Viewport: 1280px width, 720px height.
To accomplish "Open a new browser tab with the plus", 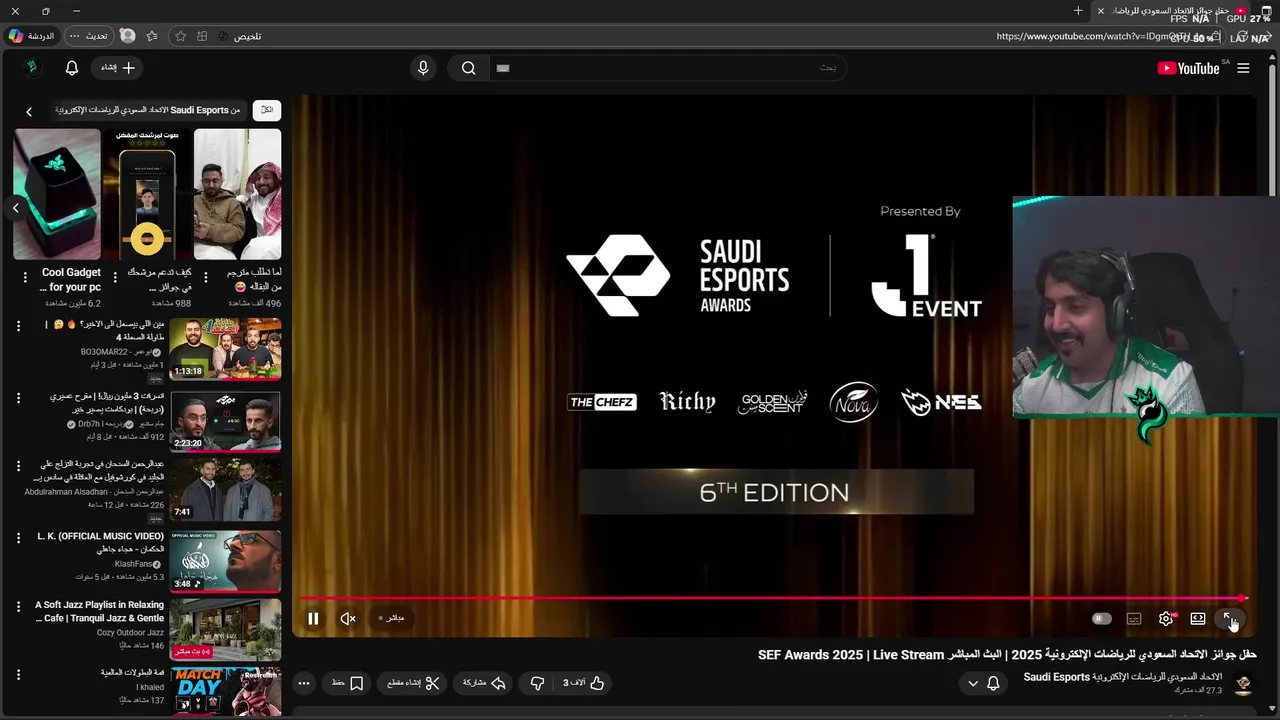I will [x=1078, y=11].
